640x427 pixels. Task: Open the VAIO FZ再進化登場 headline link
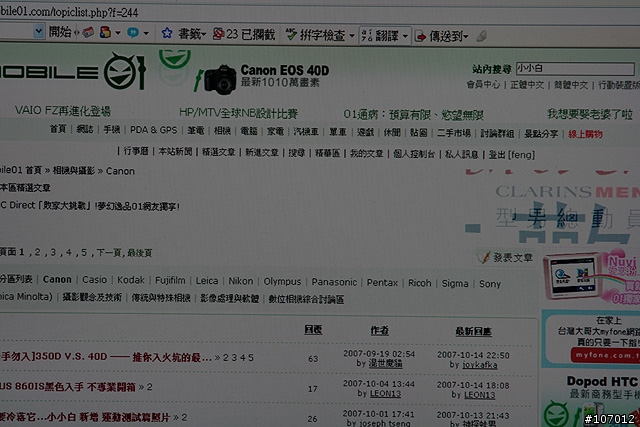pos(63,111)
